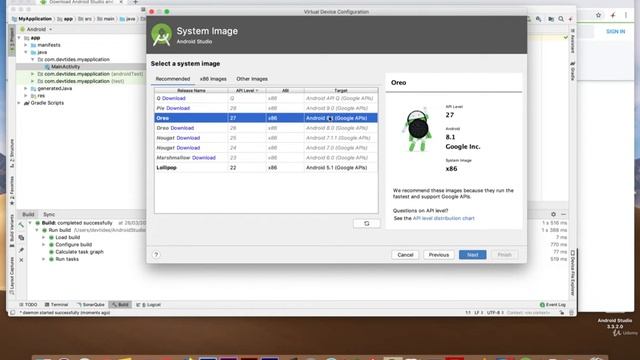640x360 pixels.
Task: Switch to the x86 Images tab
Action: [213, 79]
